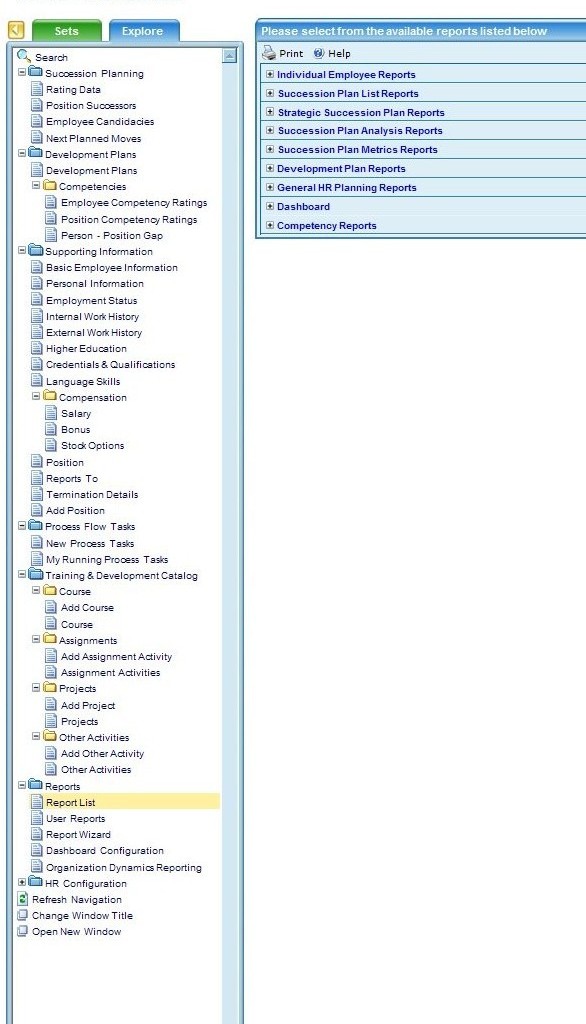
Task: Switch to the Sets tab
Action: click(67, 31)
